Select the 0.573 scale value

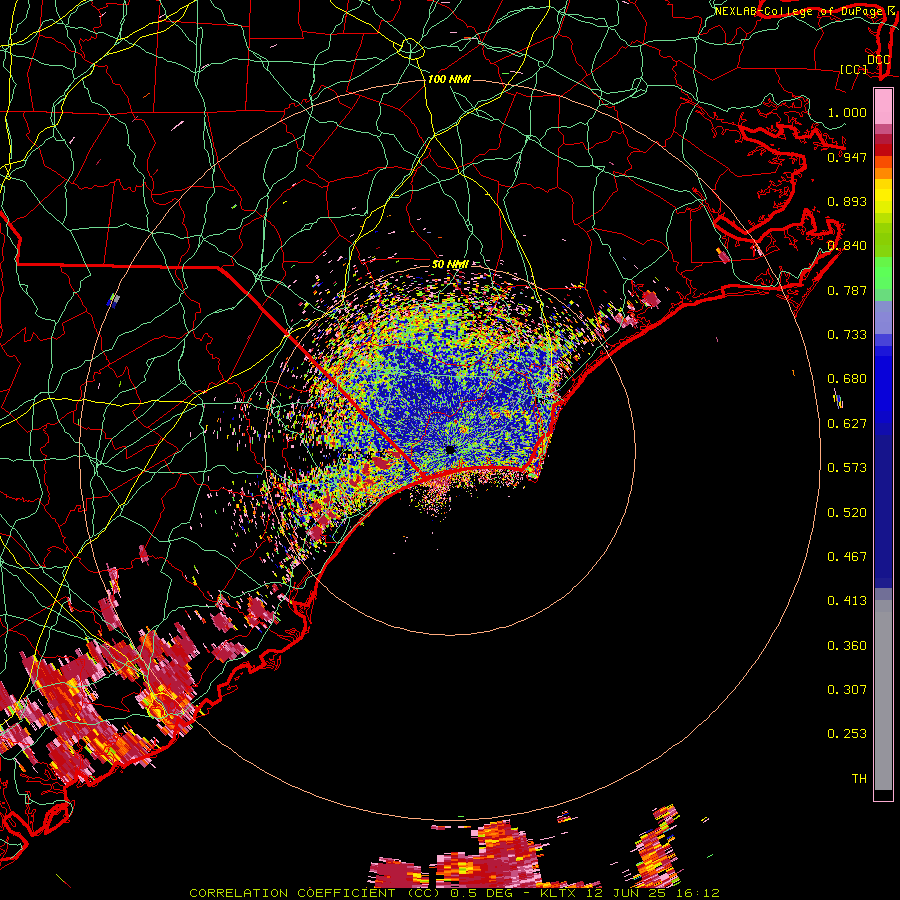[847, 468]
